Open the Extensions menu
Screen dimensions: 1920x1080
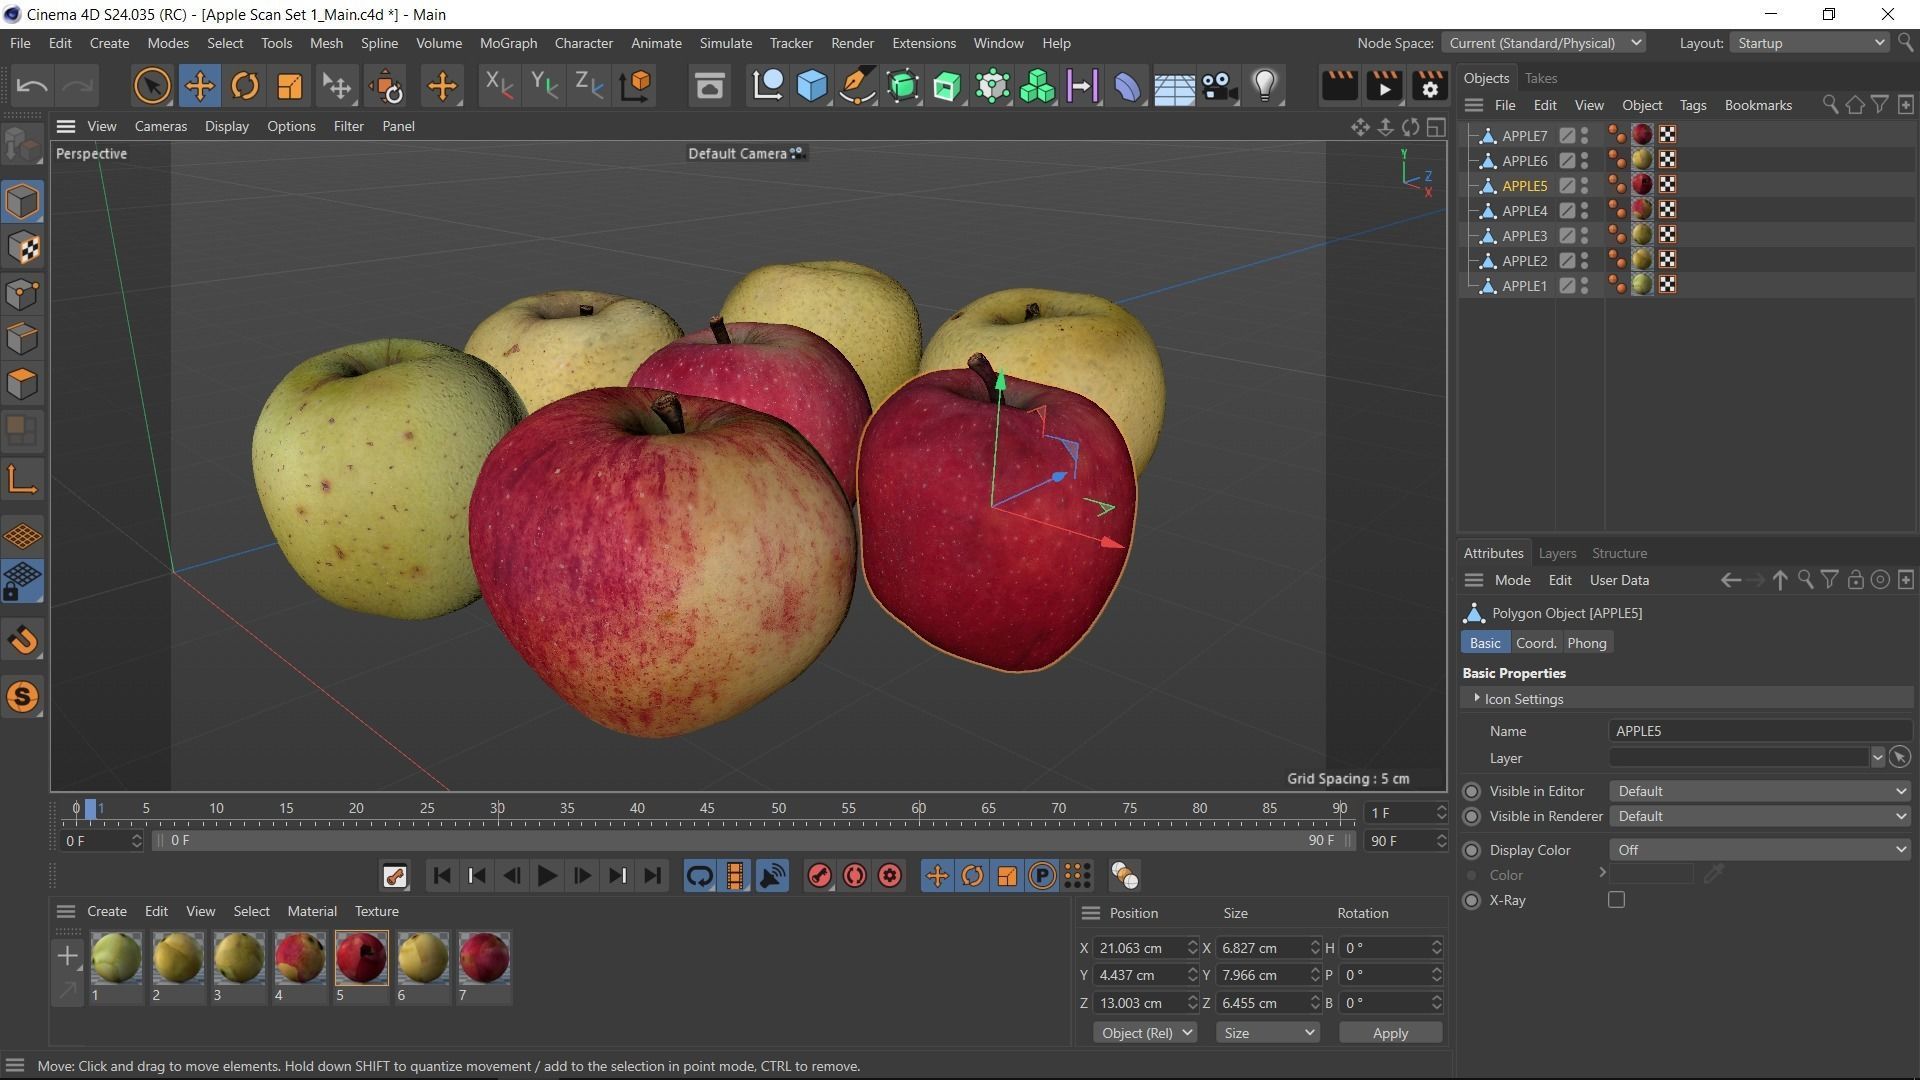(924, 43)
